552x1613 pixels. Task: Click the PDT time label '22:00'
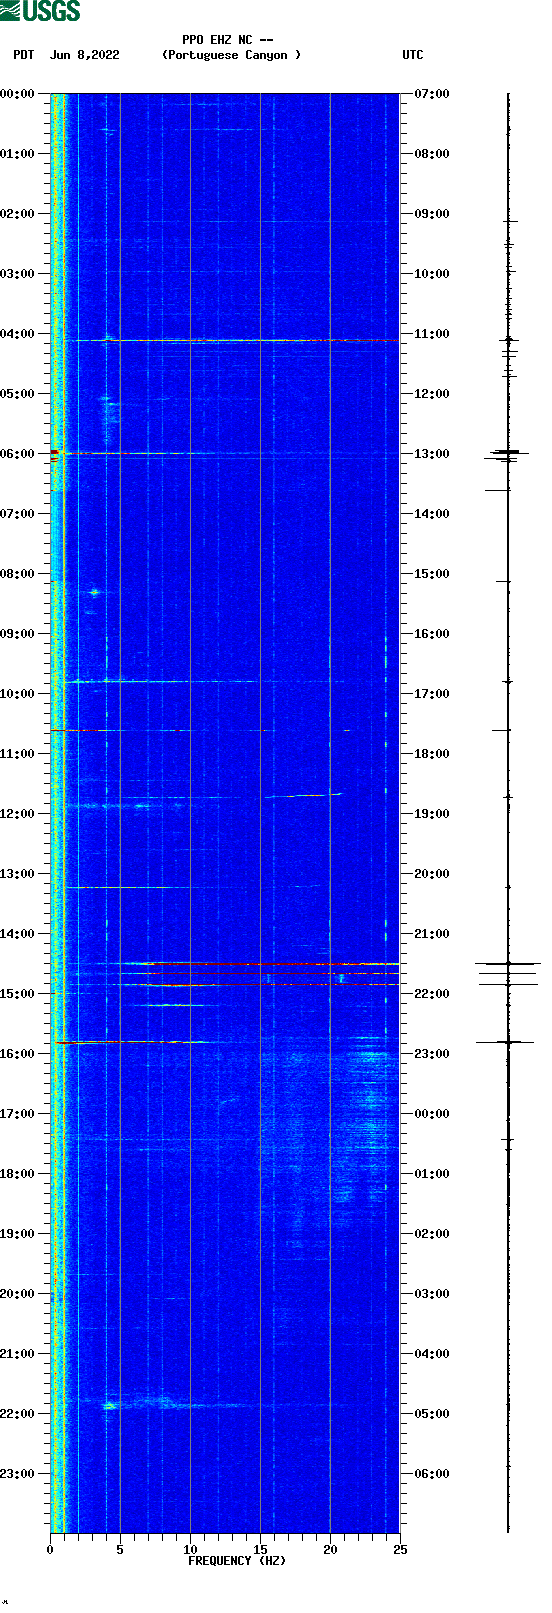point(17,1414)
